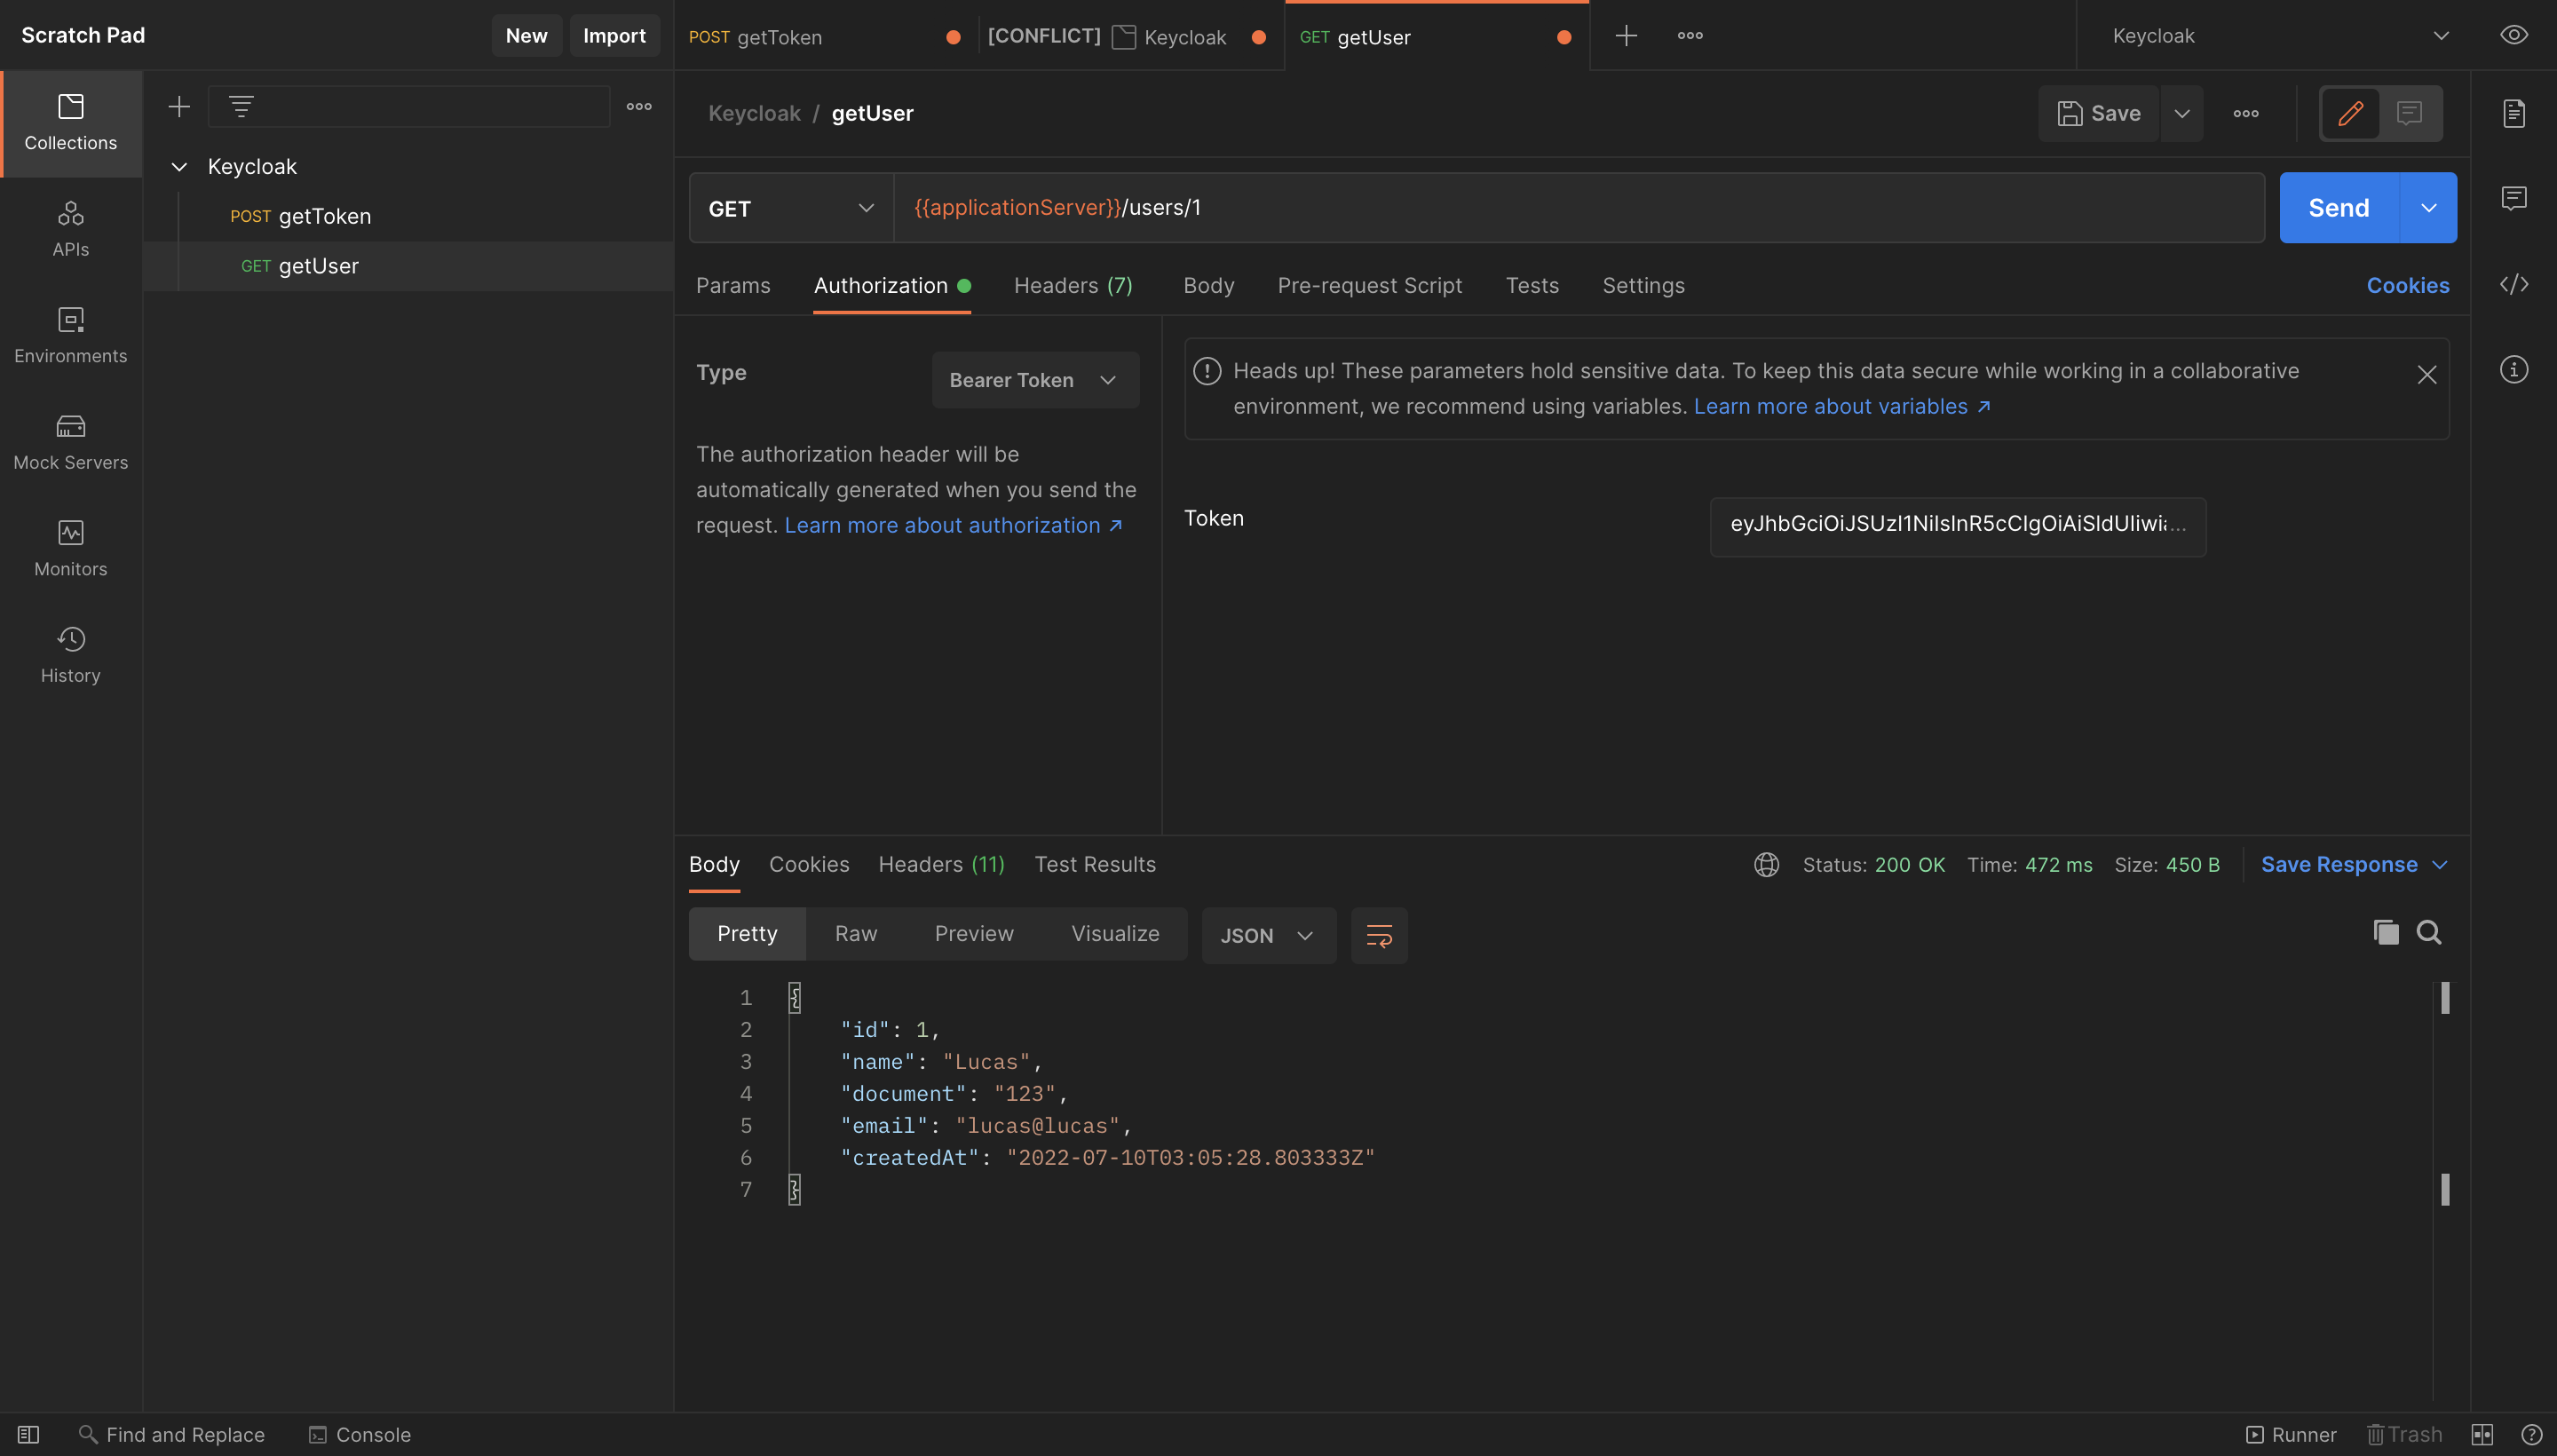Open the Test Results response tab
The height and width of the screenshot is (1456, 2557).
point(1094,865)
